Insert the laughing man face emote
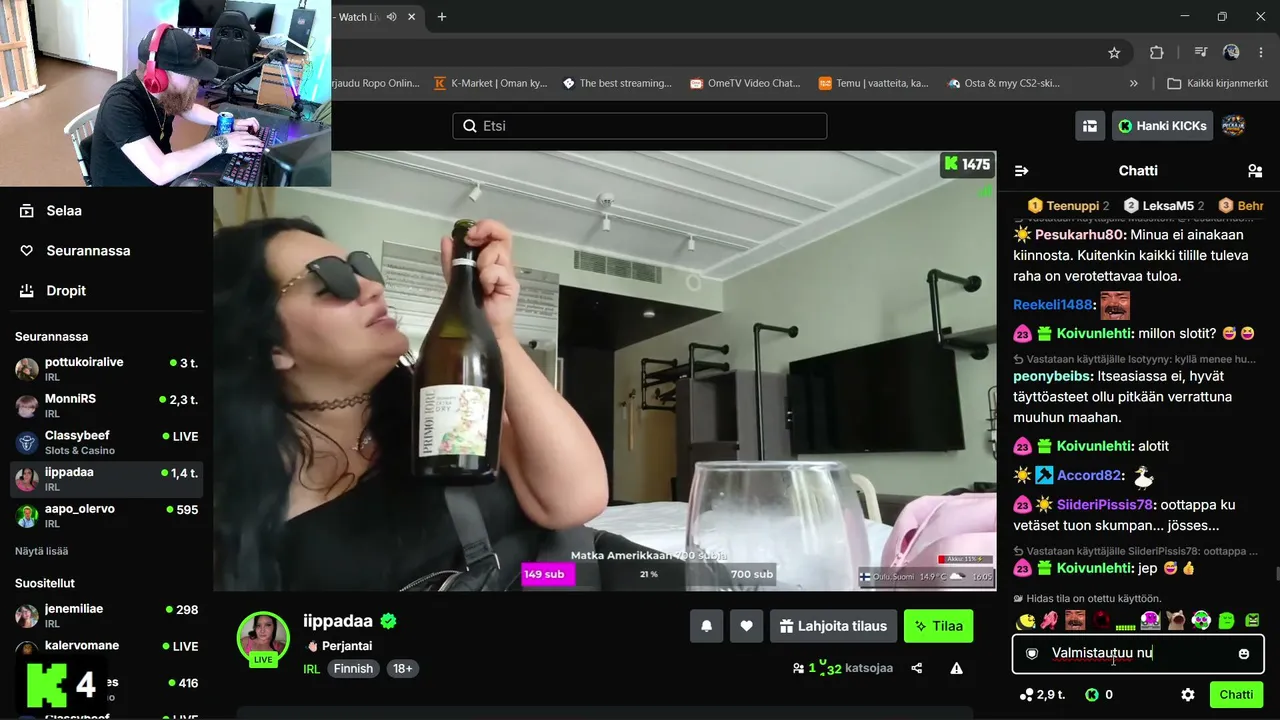 coord(1075,620)
